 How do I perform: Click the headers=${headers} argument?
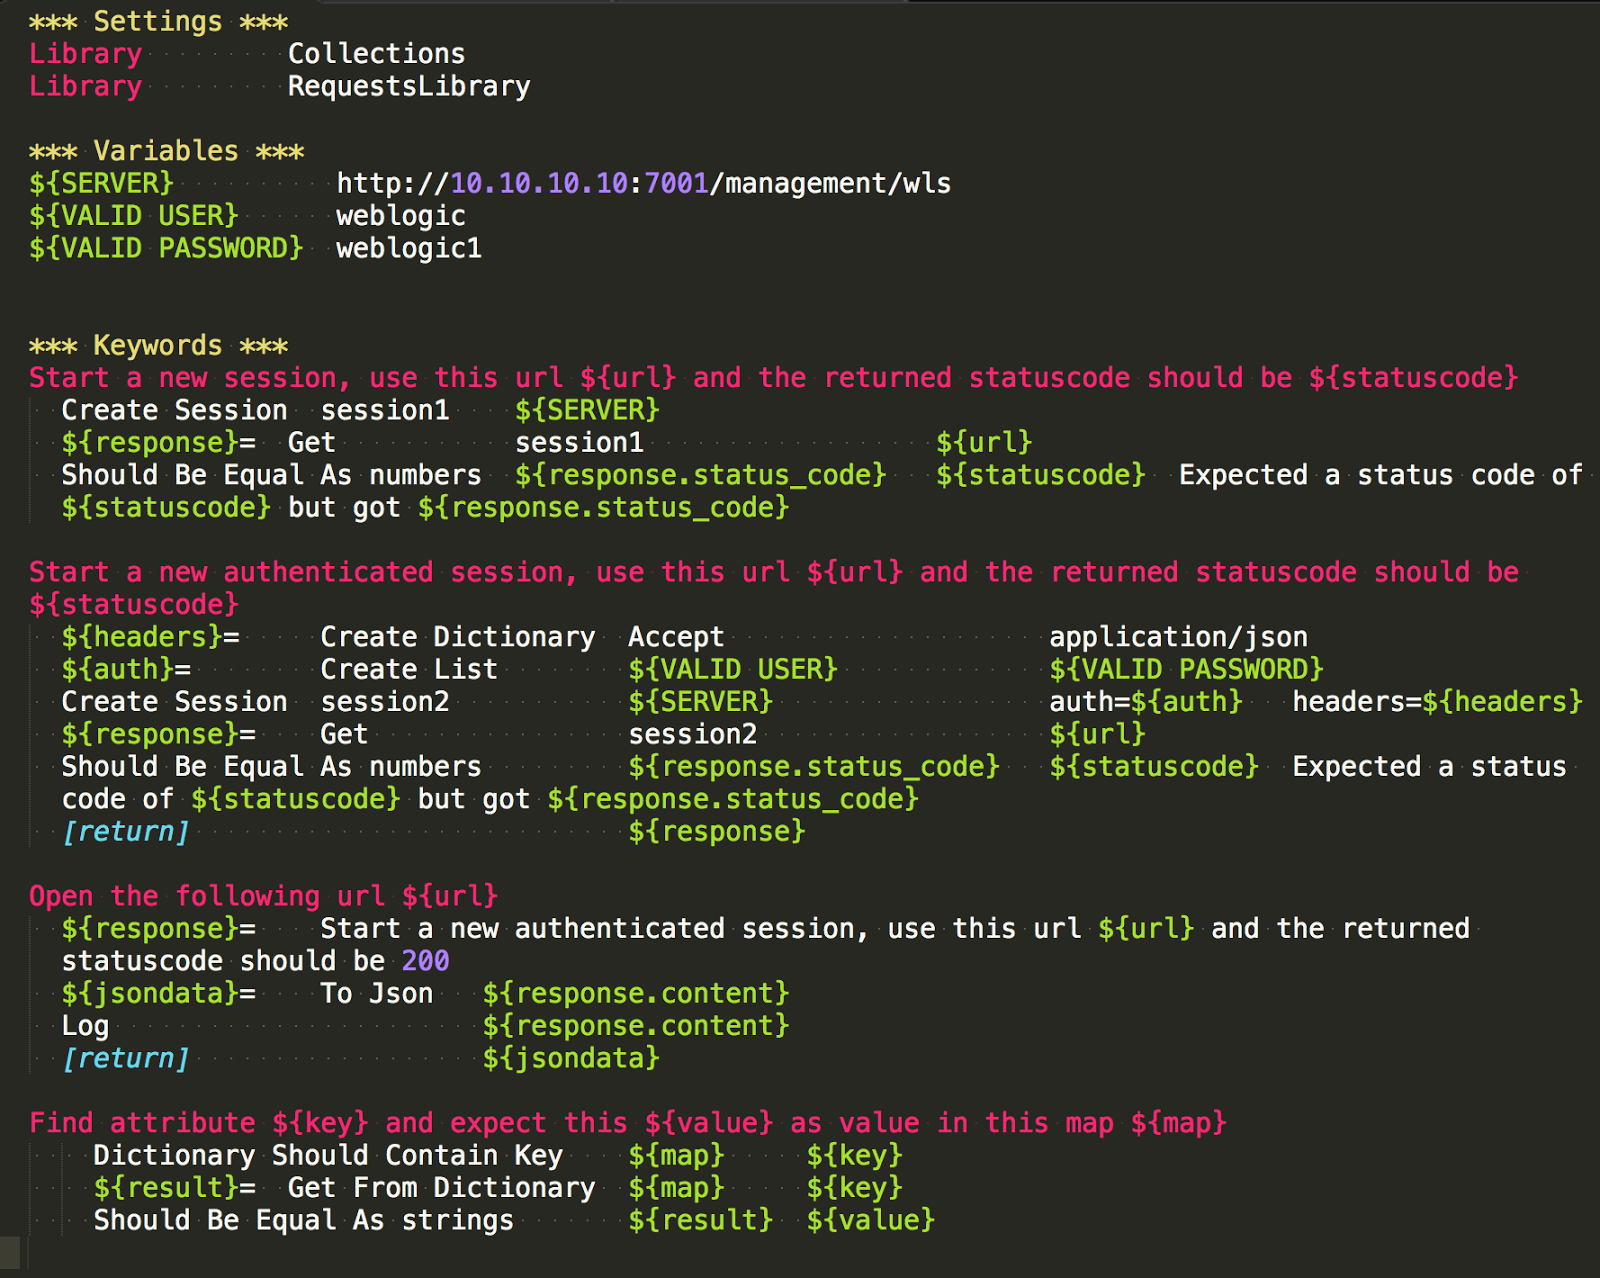[1437, 702]
